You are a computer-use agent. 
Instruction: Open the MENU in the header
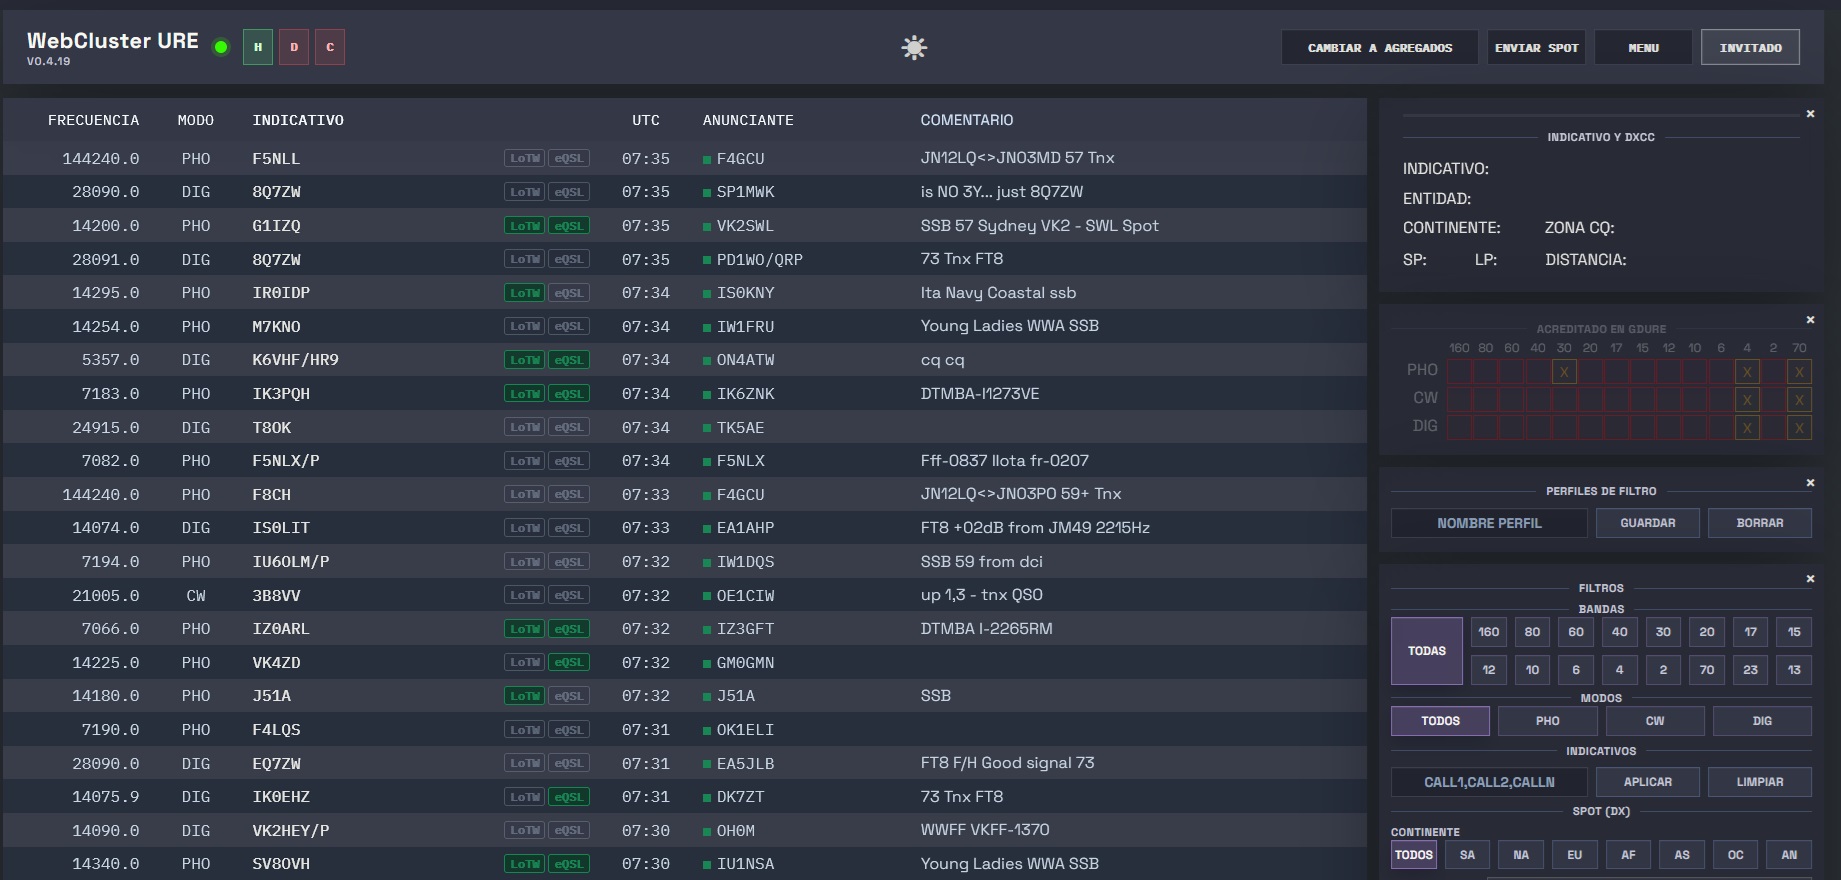click(x=1643, y=48)
